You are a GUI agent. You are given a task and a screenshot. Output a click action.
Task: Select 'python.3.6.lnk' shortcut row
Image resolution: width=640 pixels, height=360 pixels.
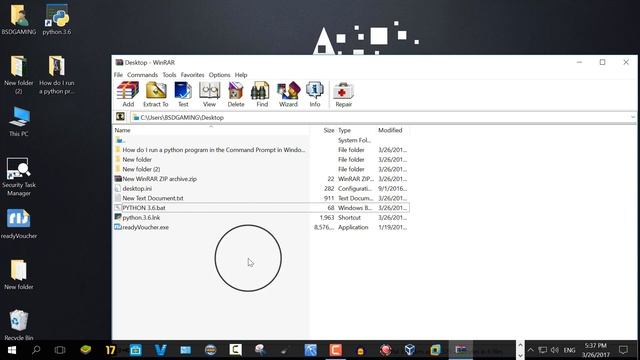coord(261,218)
